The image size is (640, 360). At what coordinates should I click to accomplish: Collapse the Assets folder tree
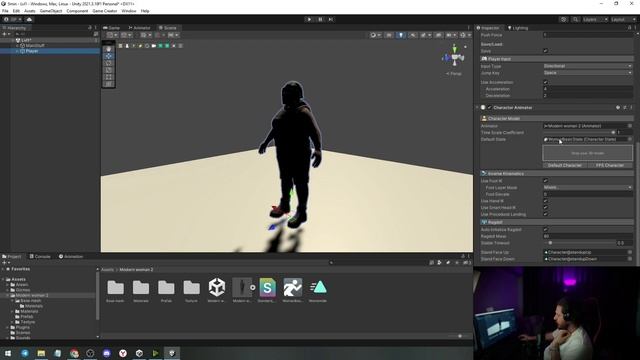3,280
